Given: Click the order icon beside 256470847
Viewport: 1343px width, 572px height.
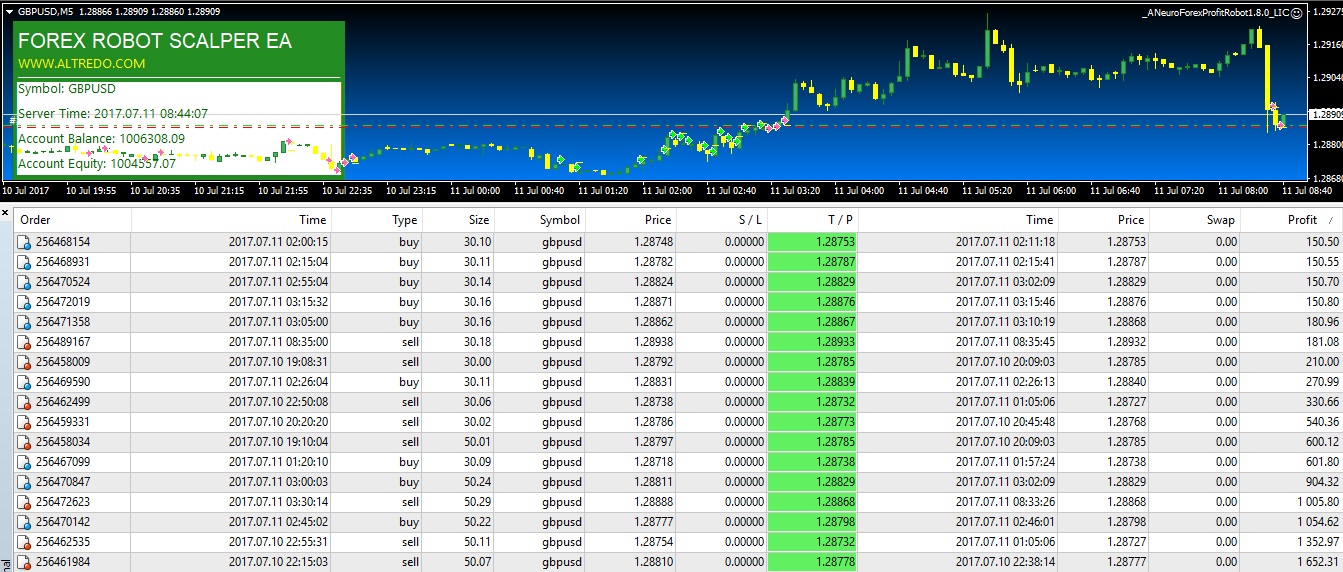Looking at the screenshot, I should (24, 482).
